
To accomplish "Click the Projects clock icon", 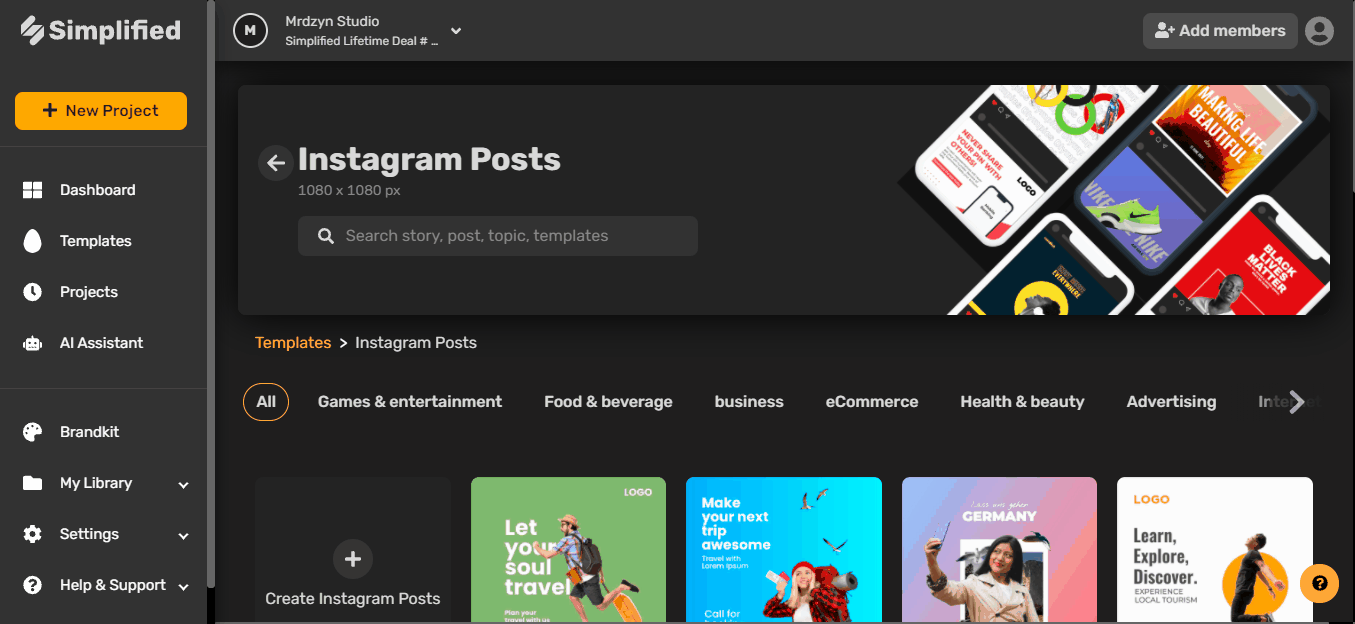I will point(32,292).
